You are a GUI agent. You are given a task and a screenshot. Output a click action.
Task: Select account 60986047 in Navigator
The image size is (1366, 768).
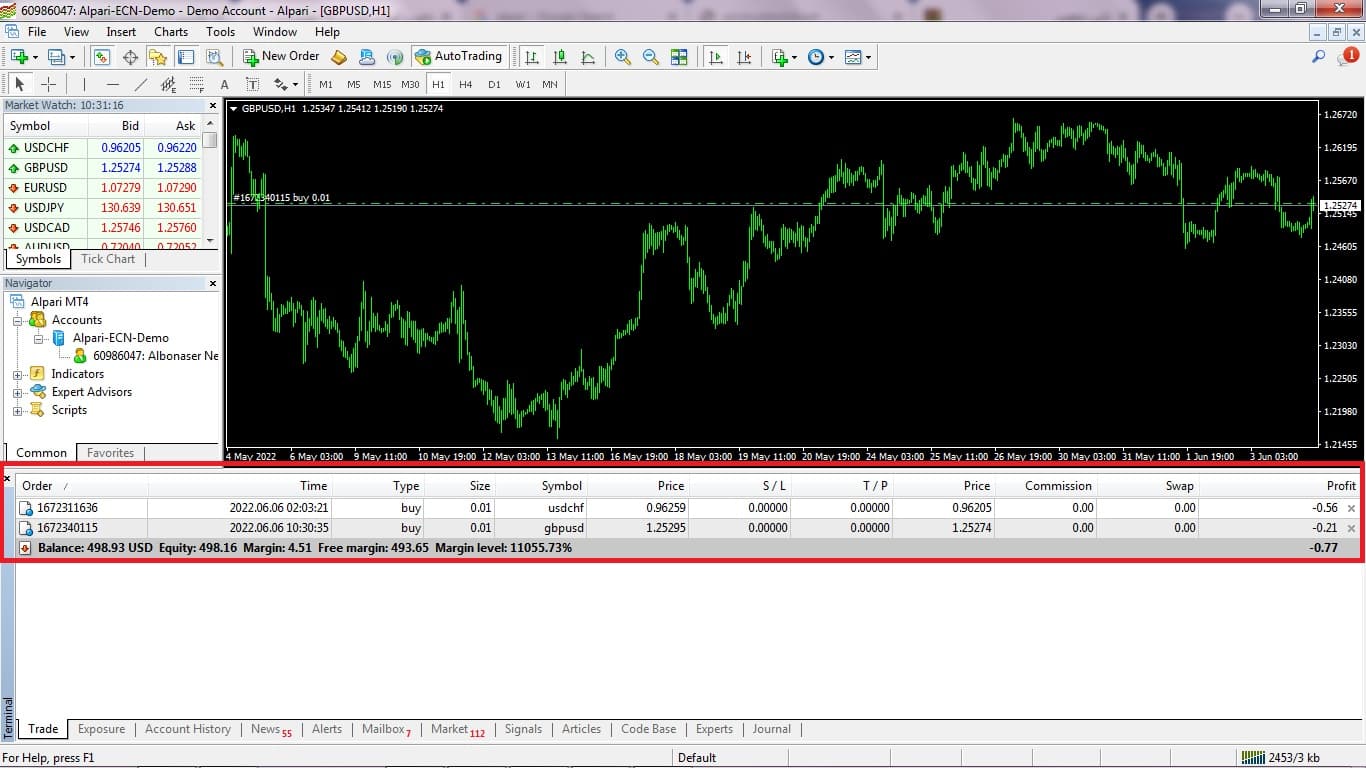[145, 356]
